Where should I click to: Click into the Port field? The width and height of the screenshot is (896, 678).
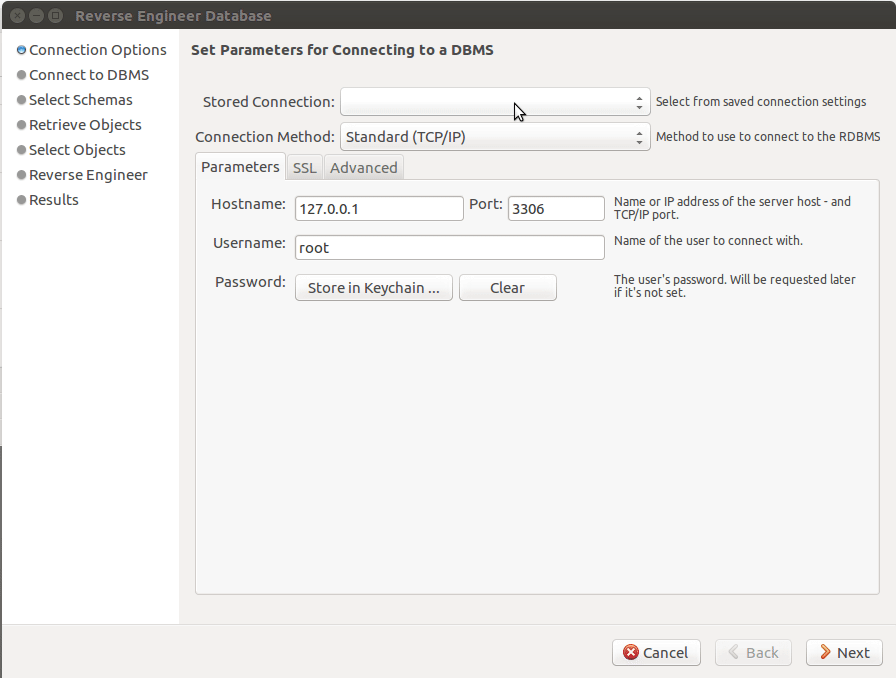coord(556,209)
